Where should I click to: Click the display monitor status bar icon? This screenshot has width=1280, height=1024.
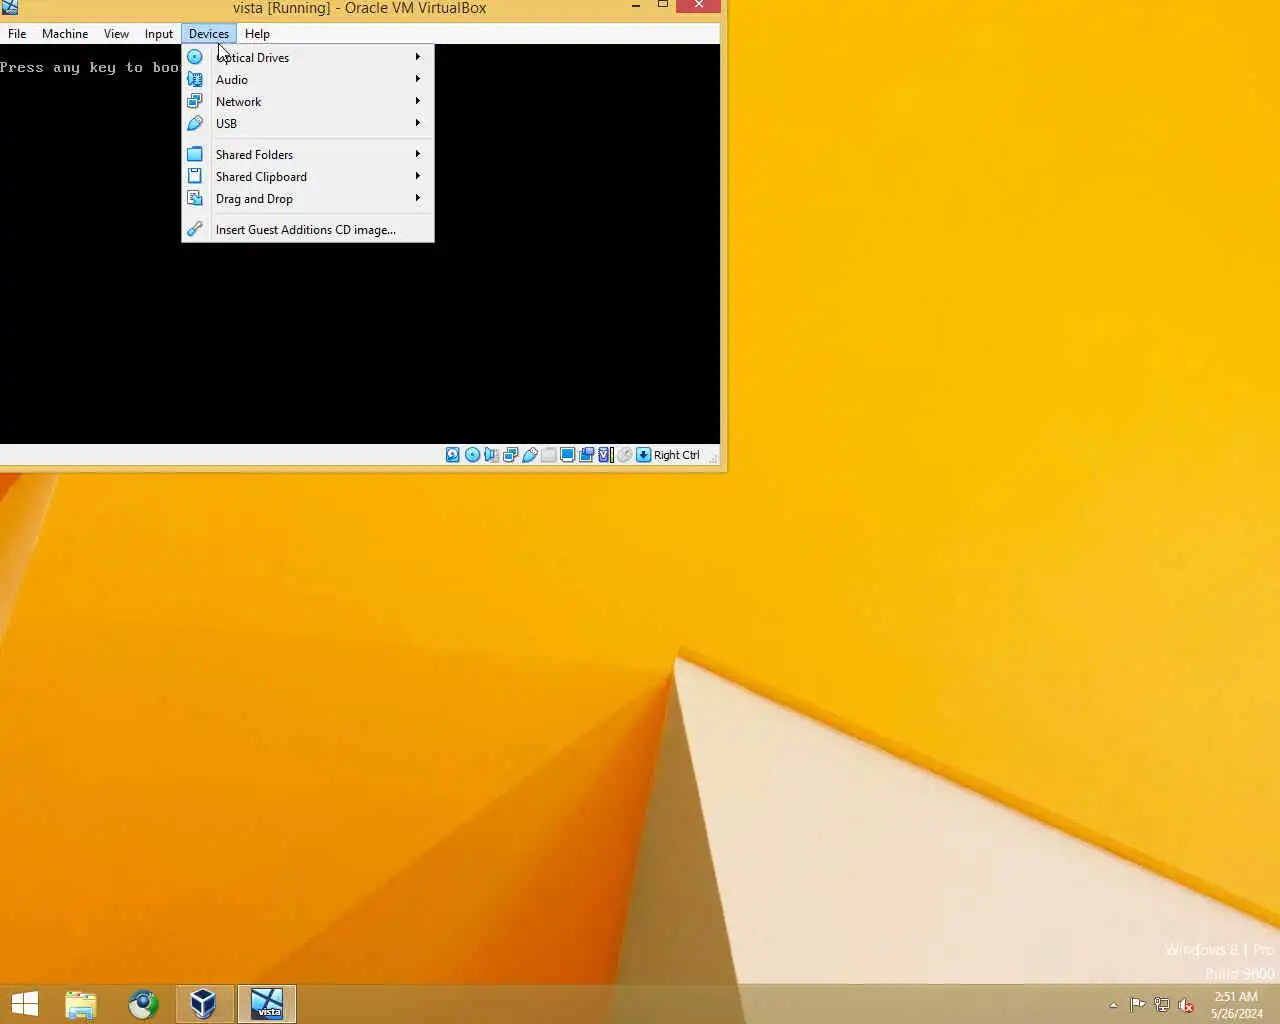567,455
